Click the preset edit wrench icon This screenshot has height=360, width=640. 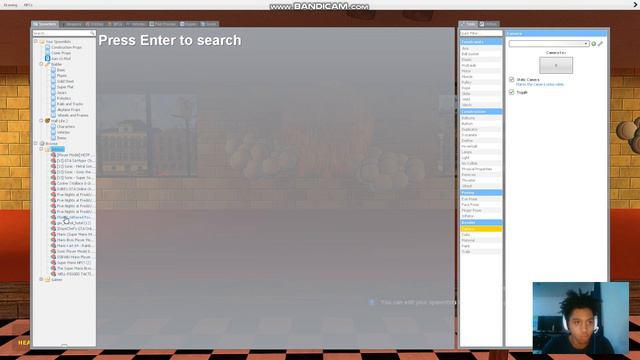tap(600, 44)
